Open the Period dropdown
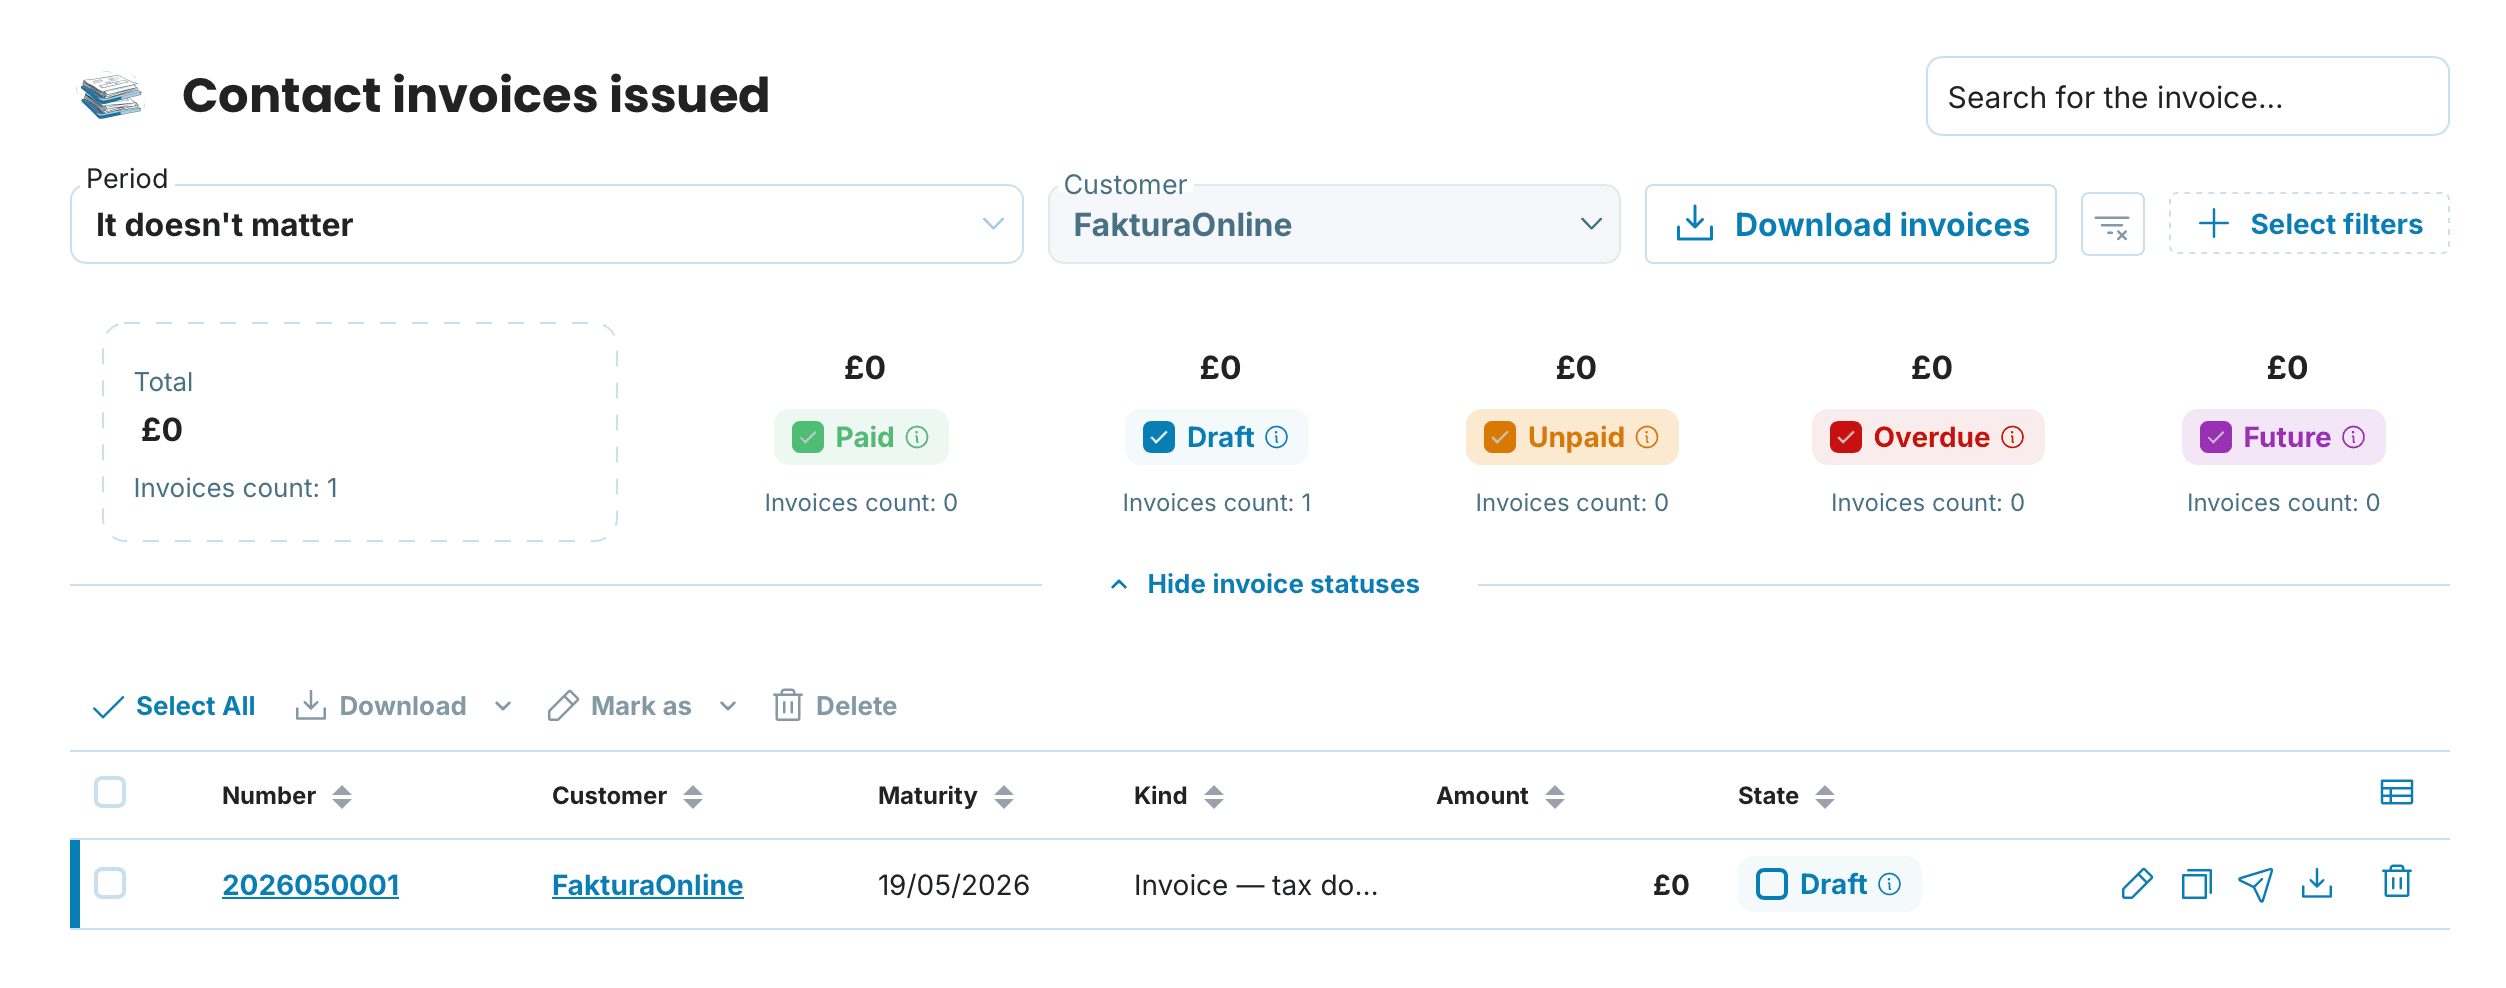Screen dimensions: 2506x988 (547, 224)
